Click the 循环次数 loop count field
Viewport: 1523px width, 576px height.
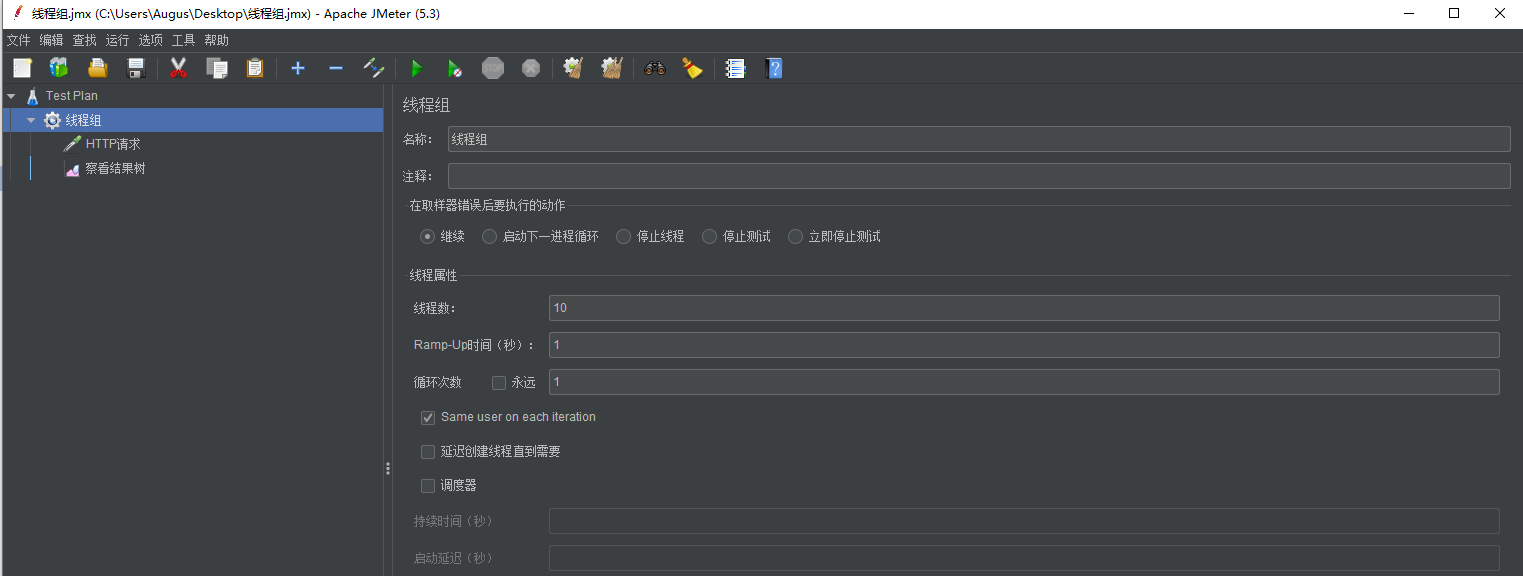point(1024,382)
